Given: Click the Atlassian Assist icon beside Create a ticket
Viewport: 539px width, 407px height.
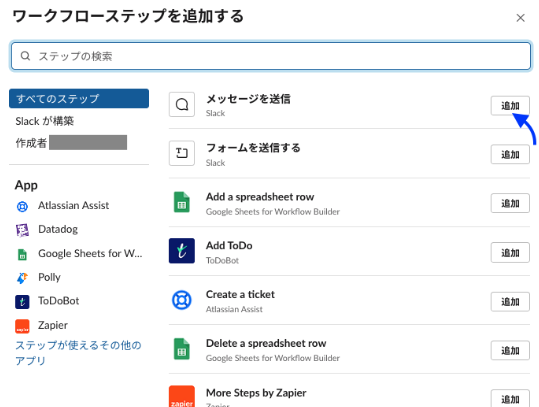Looking at the screenshot, I should [x=182, y=300].
